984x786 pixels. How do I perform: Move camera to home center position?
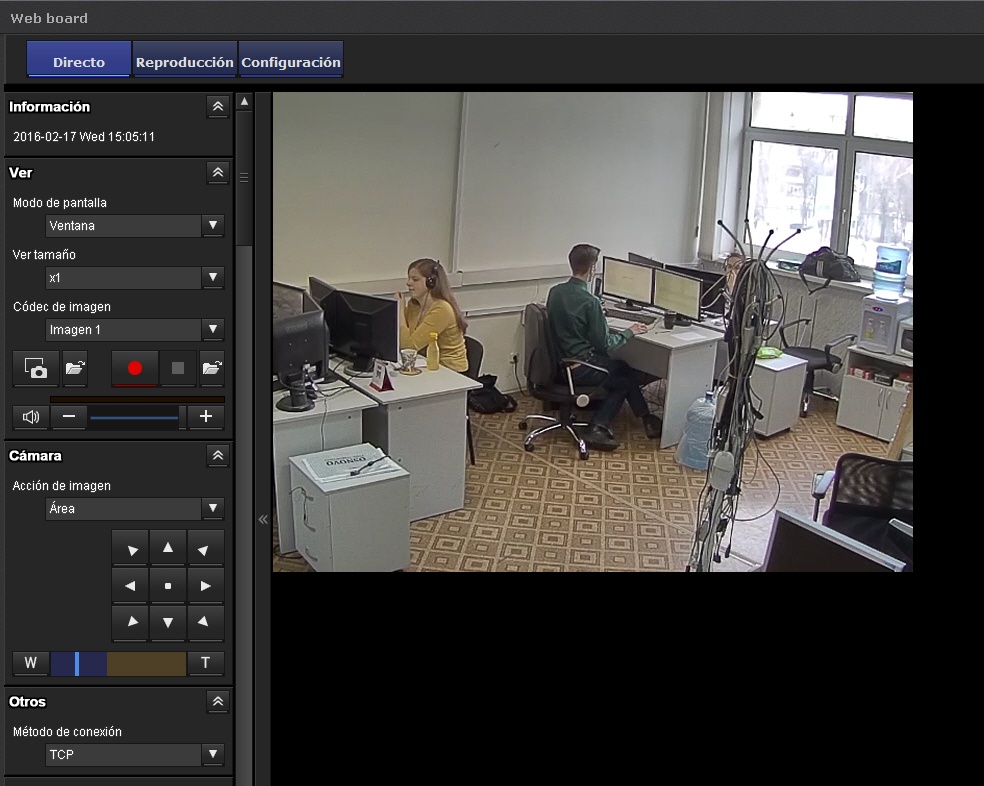pos(168,586)
